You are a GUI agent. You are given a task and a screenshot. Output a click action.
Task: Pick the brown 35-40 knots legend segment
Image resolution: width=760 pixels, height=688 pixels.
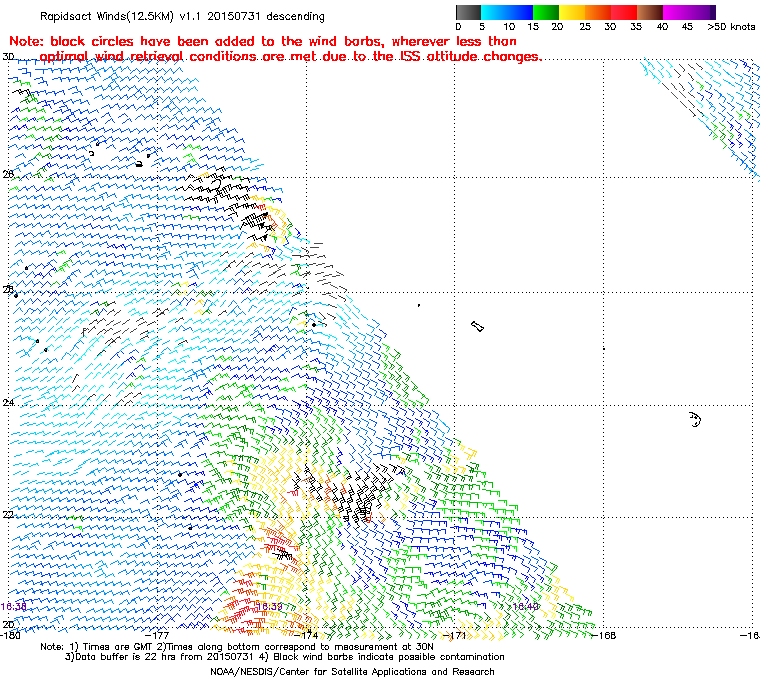pyautogui.click(x=650, y=12)
